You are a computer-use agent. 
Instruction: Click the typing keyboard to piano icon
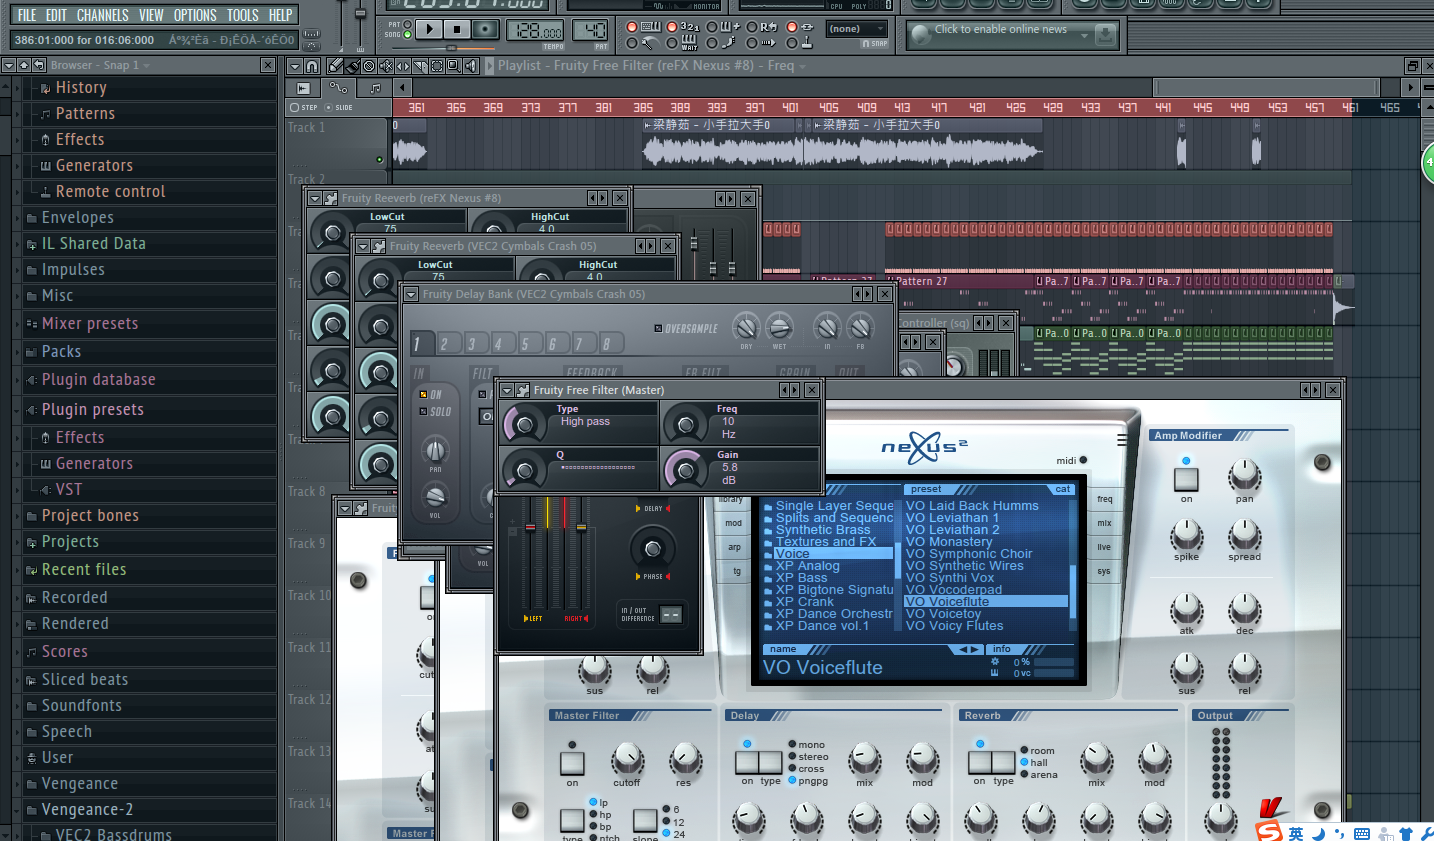click(651, 27)
